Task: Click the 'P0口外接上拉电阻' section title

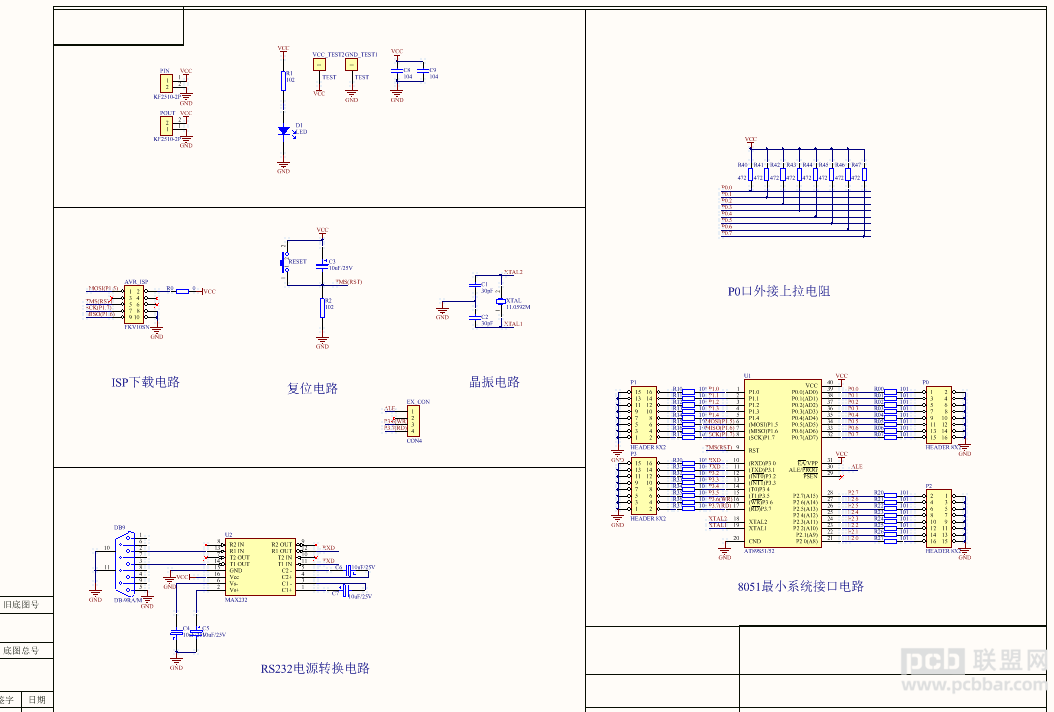Action: (x=779, y=291)
